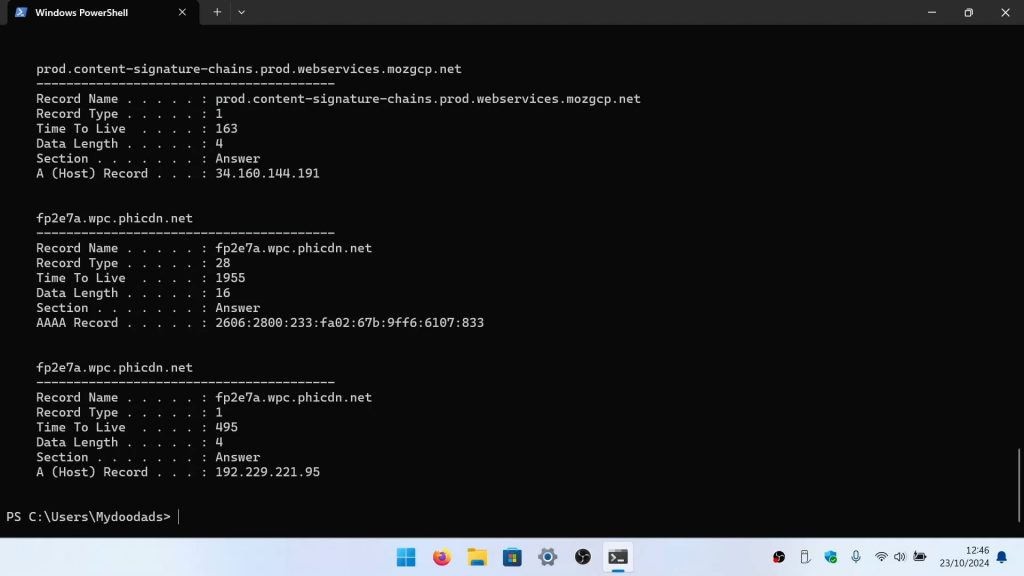Image resolution: width=1024 pixels, height=576 pixels.
Task: Launch Firefox from the taskbar
Action: pos(441,557)
